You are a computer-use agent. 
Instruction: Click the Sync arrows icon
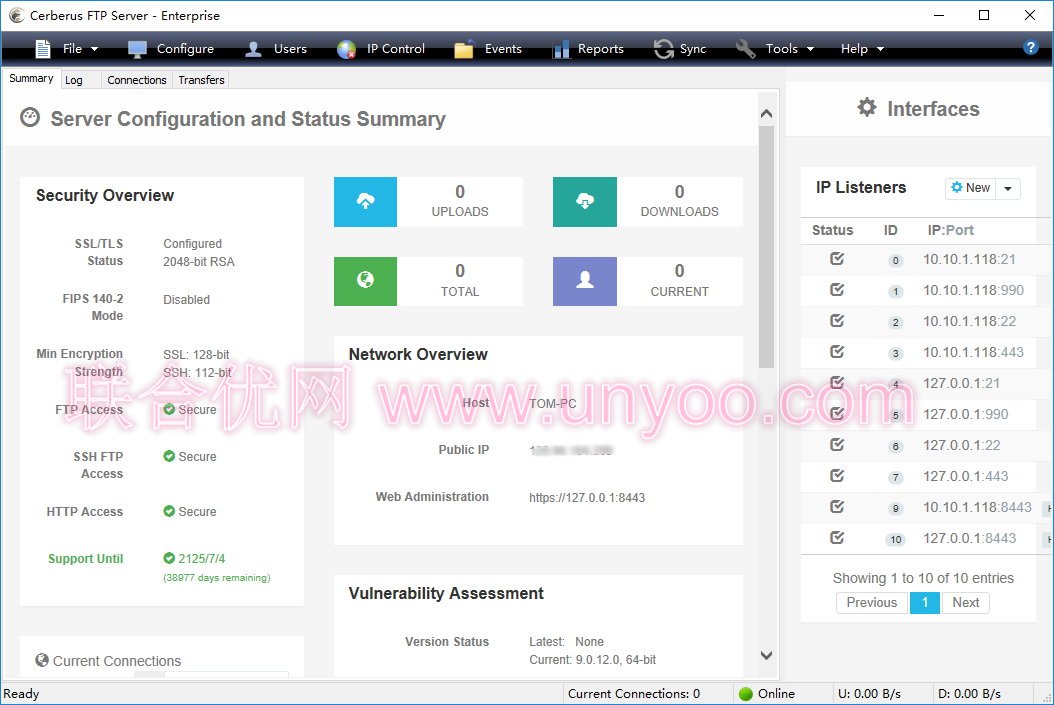click(x=663, y=49)
